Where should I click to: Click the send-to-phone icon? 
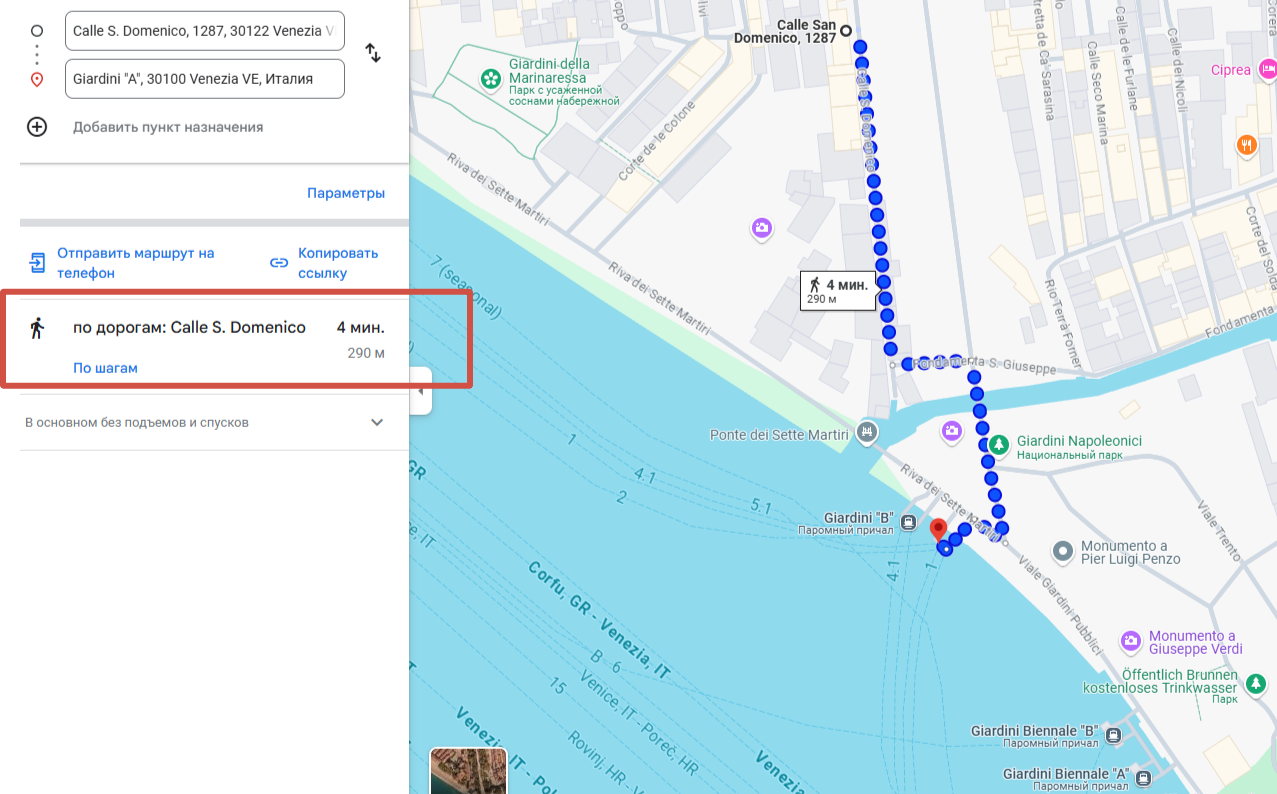pos(37,263)
